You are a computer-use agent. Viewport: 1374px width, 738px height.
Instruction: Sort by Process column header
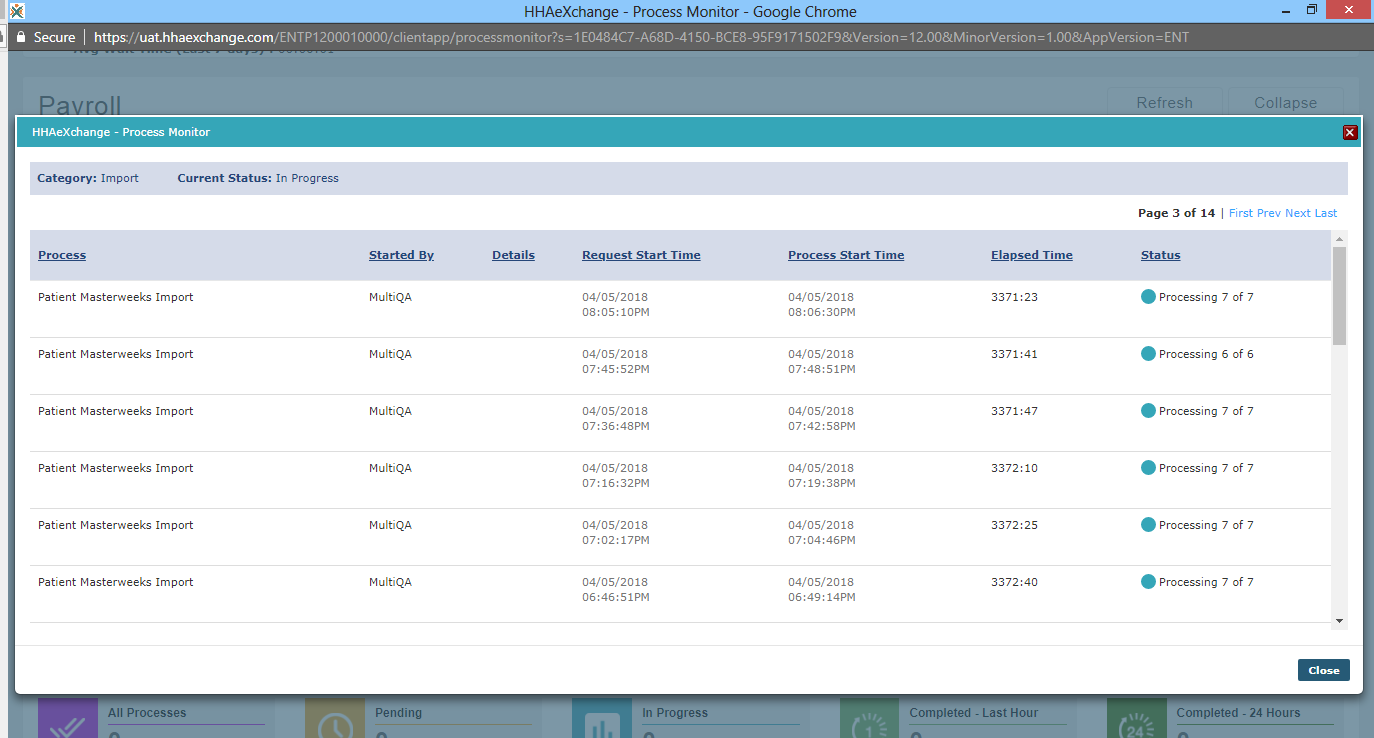62,255
